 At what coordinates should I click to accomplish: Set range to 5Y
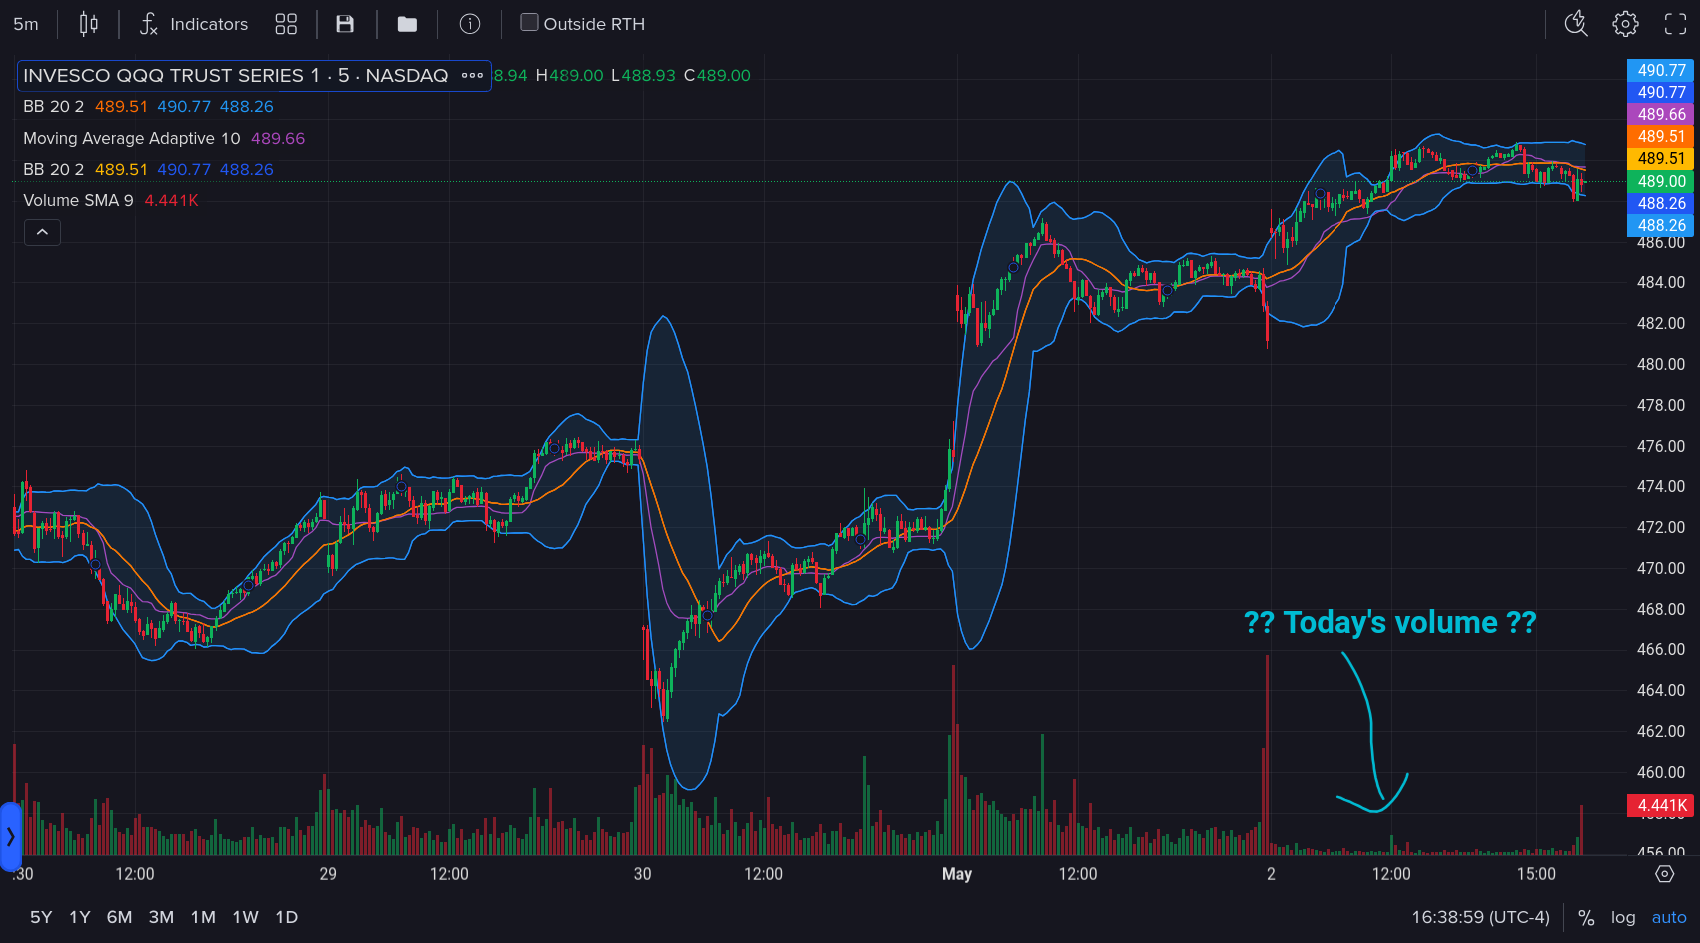click(41, 917)
